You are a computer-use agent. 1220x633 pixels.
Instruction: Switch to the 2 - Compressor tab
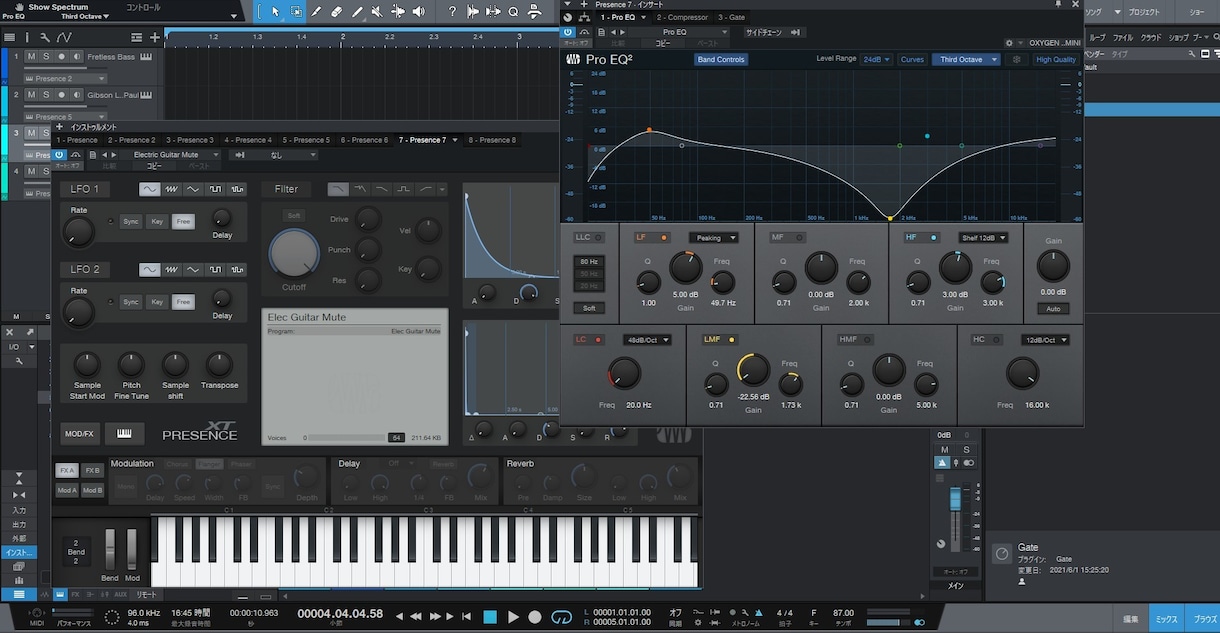[682, 17]
